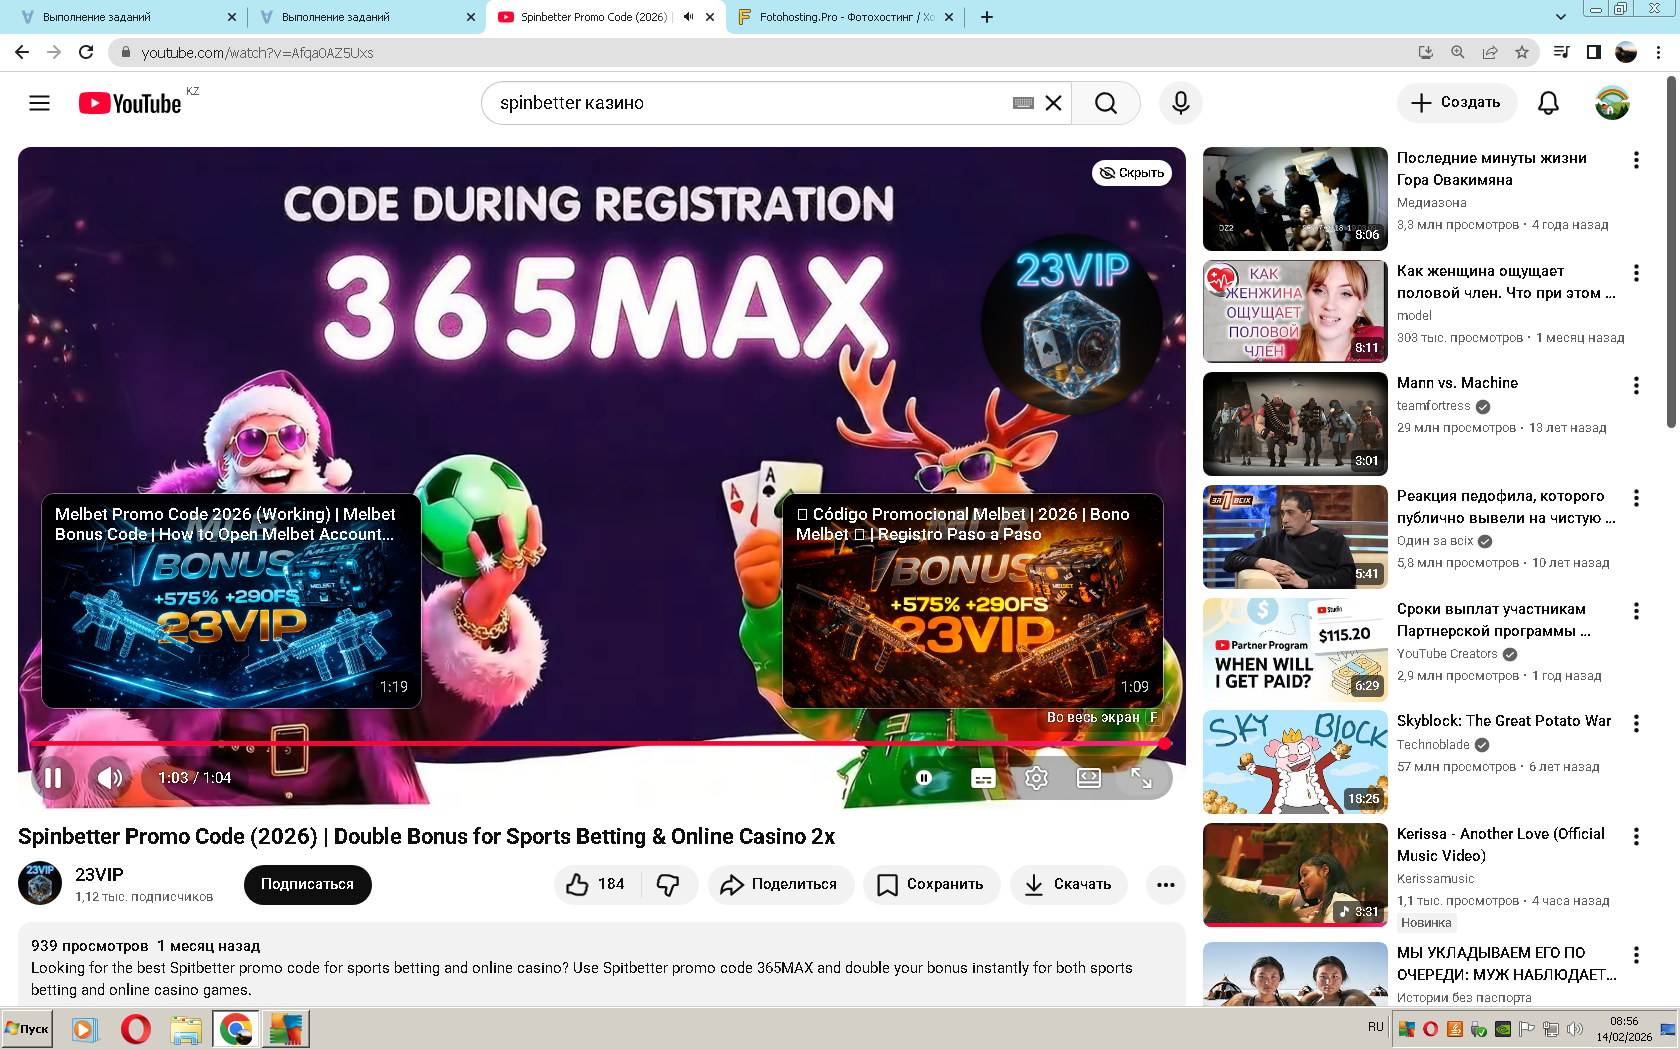The height and width of the screenshot is (1050, 1680).
Task: Toggle subtitles in the video player
Action: point(983,778)
